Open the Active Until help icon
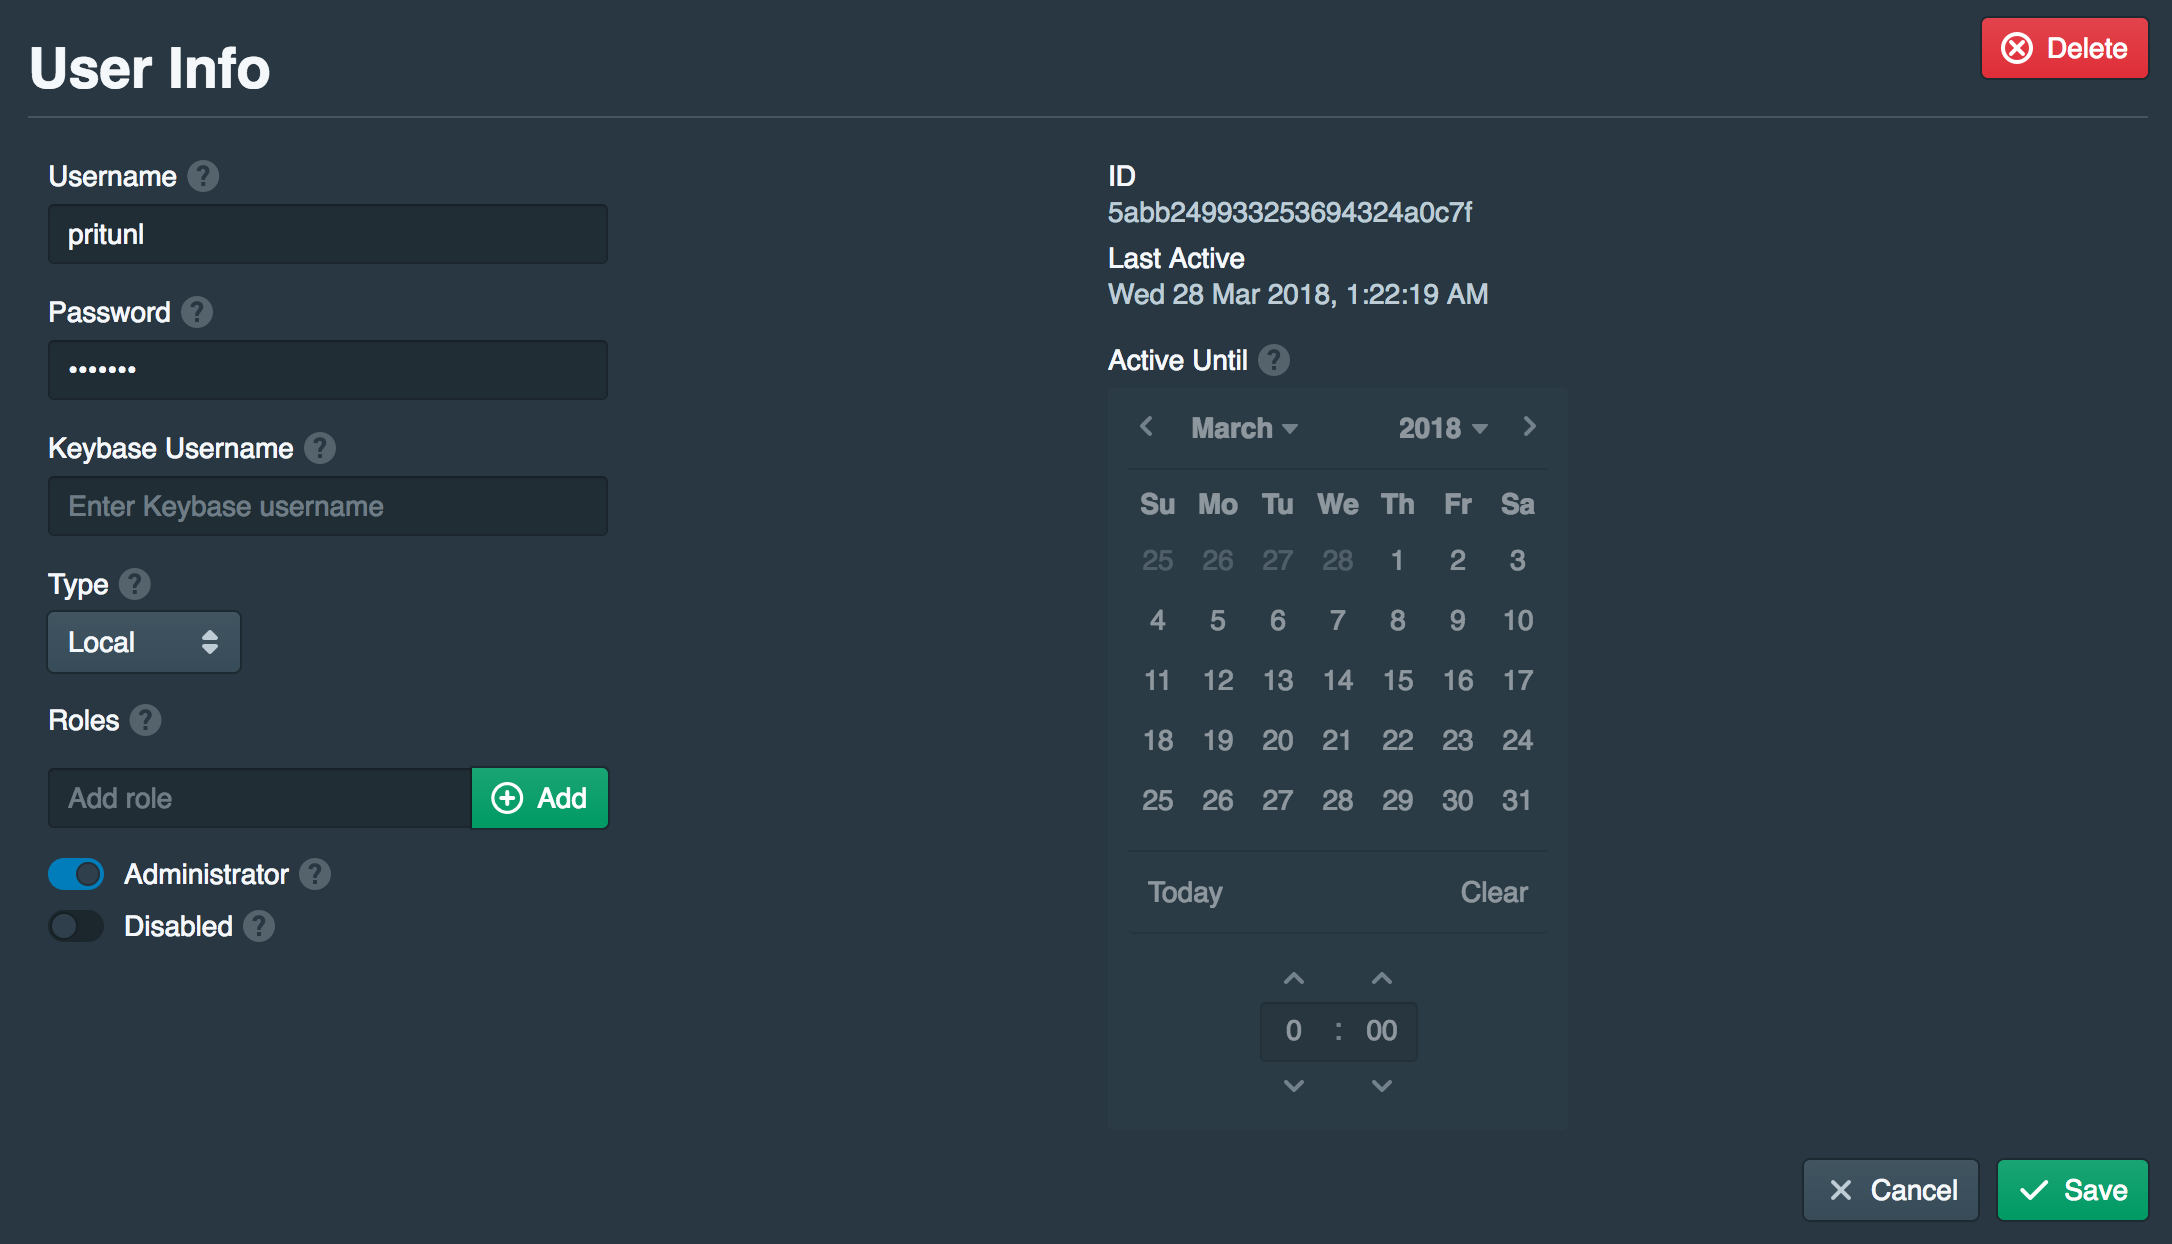 [1274, 360]
